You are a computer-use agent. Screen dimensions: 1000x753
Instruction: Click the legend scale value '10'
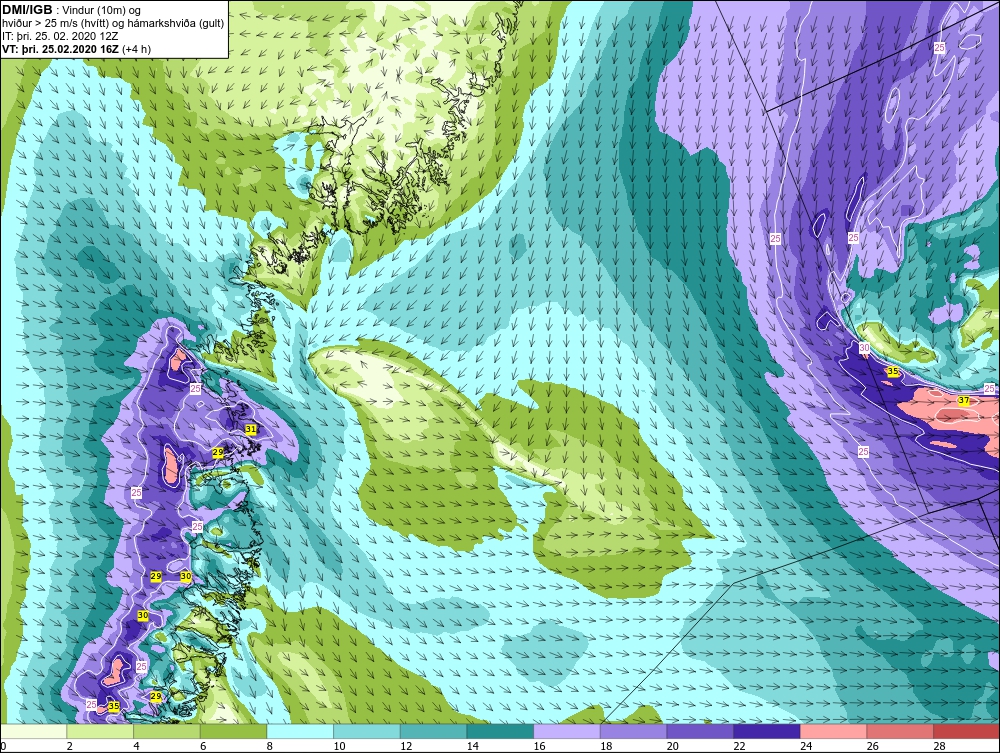coord(339,746)
